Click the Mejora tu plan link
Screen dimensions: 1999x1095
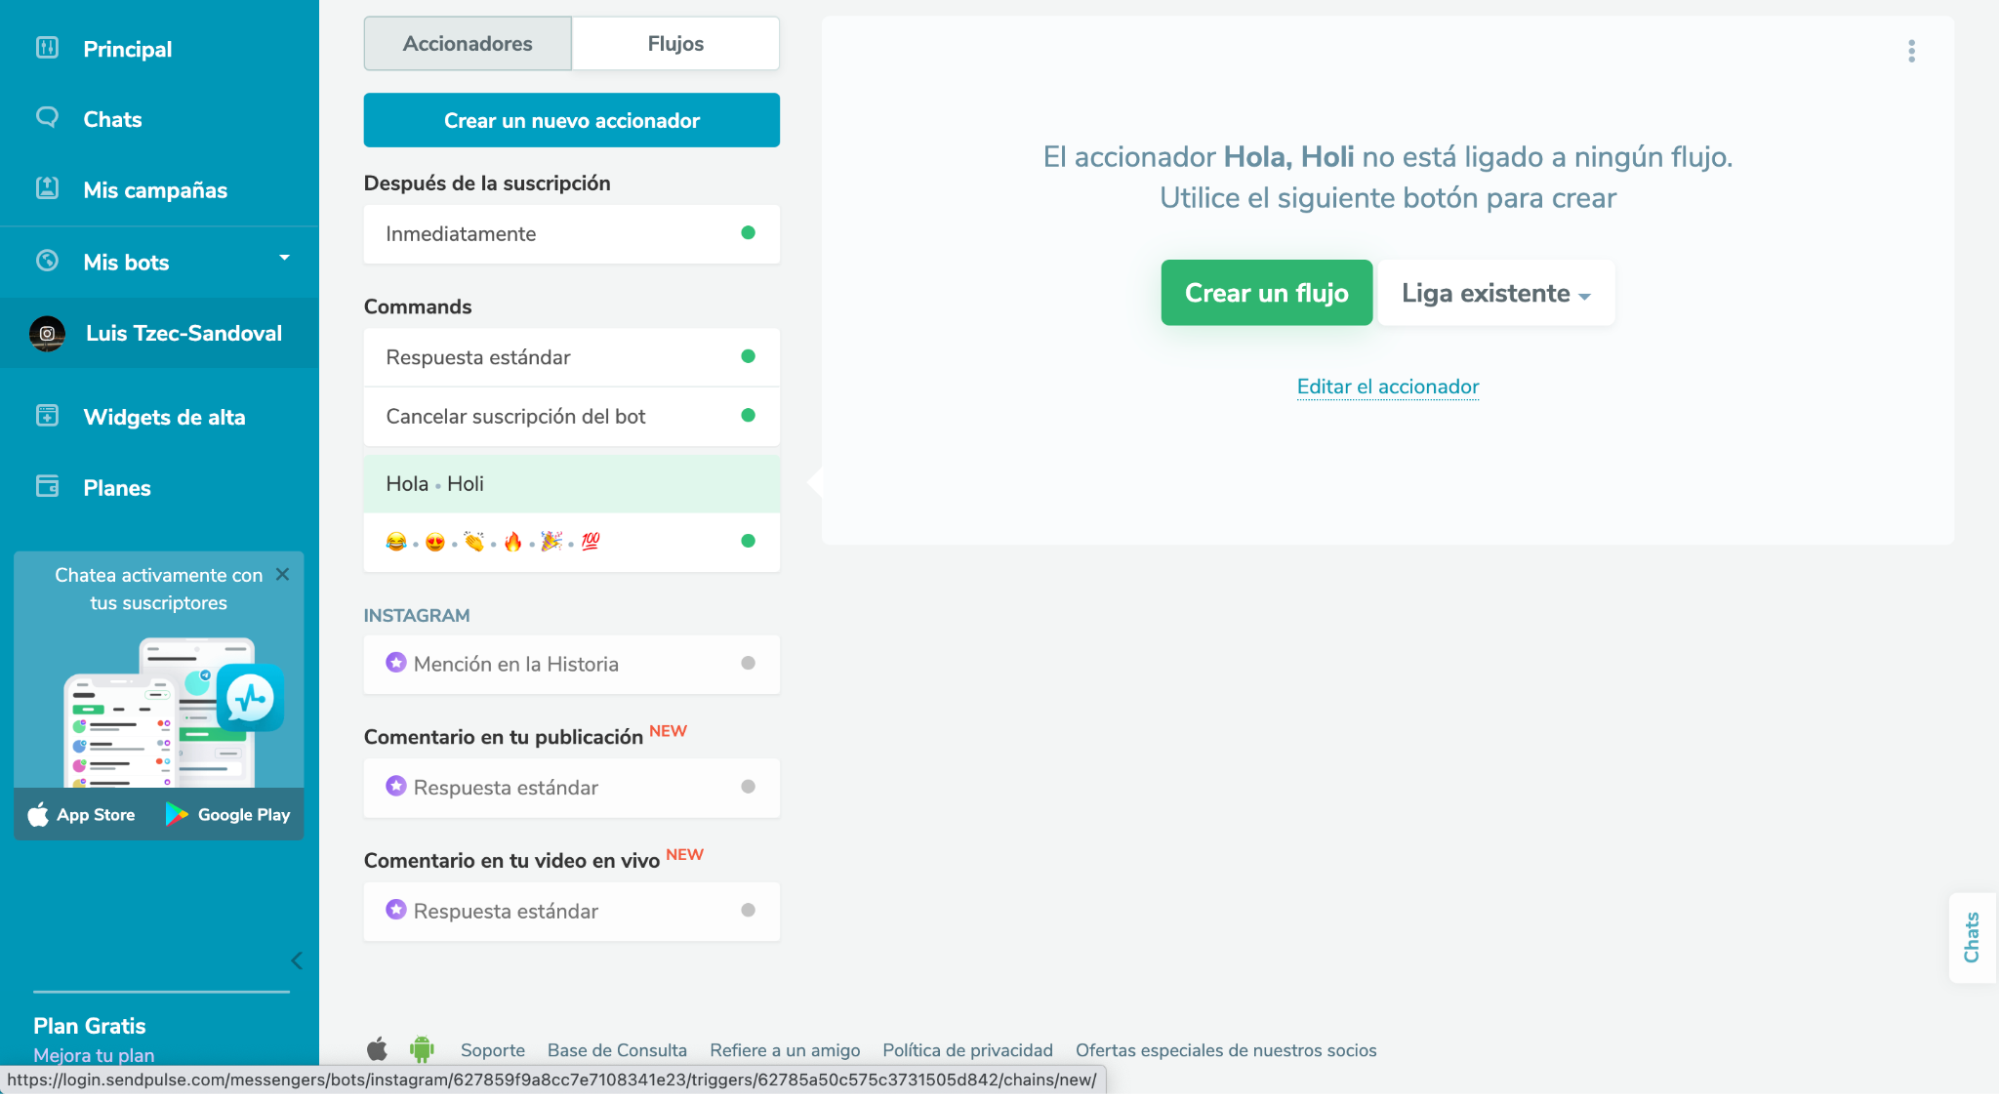(x=94, y=1055)
